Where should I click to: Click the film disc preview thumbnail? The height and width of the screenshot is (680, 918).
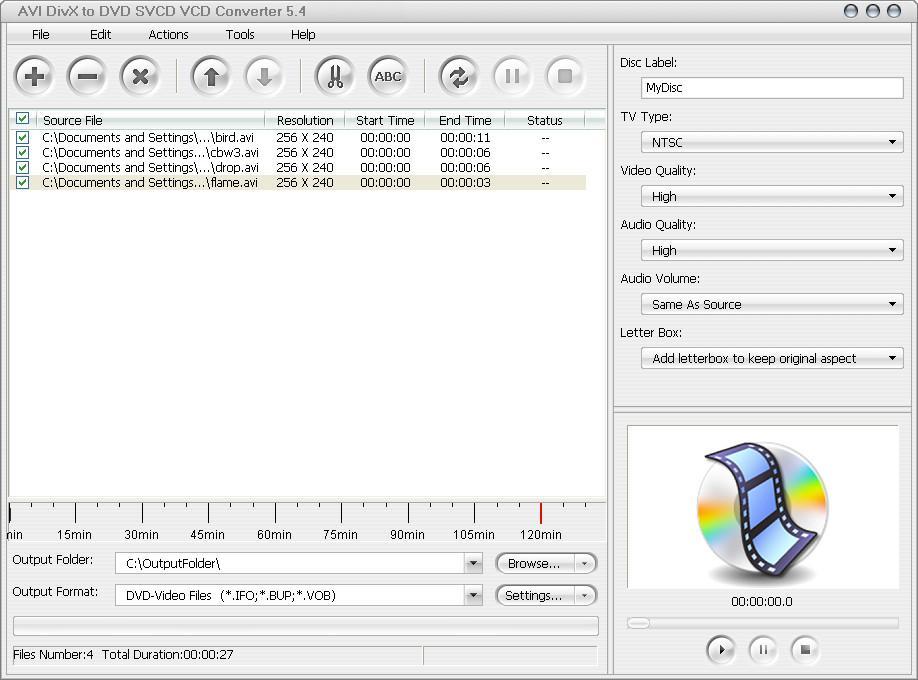pyautogui.click(x=763, y=507)
